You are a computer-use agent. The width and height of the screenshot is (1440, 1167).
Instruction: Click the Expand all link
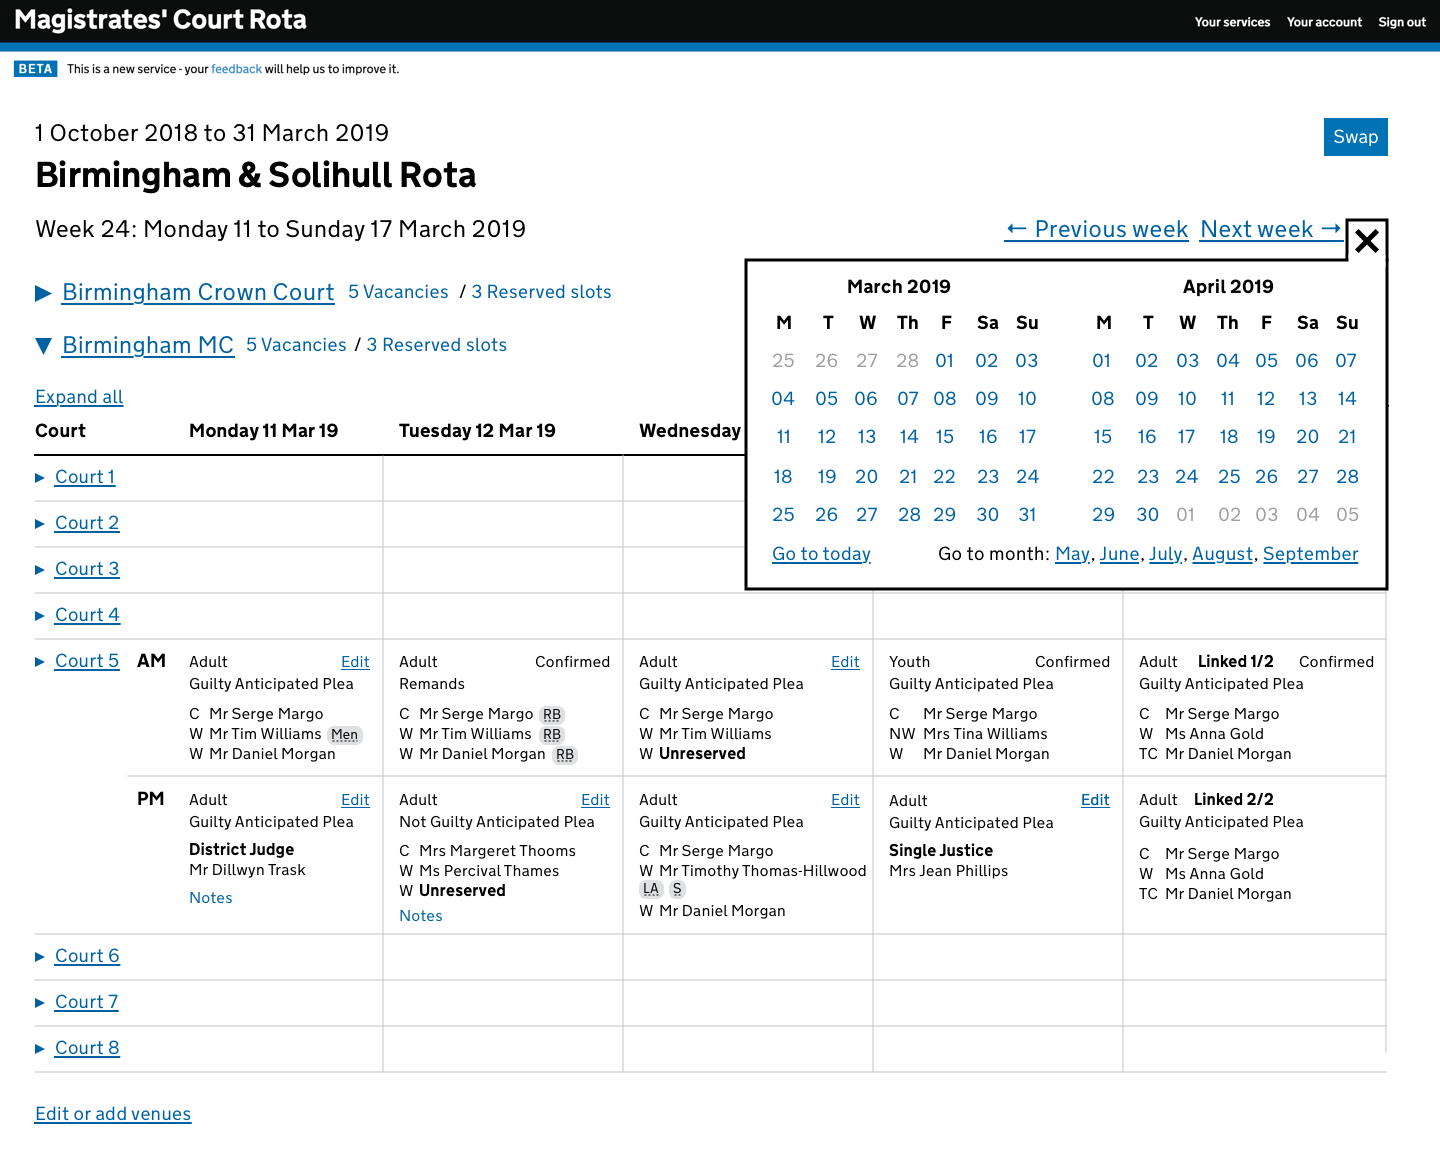[x=78, y=397]
